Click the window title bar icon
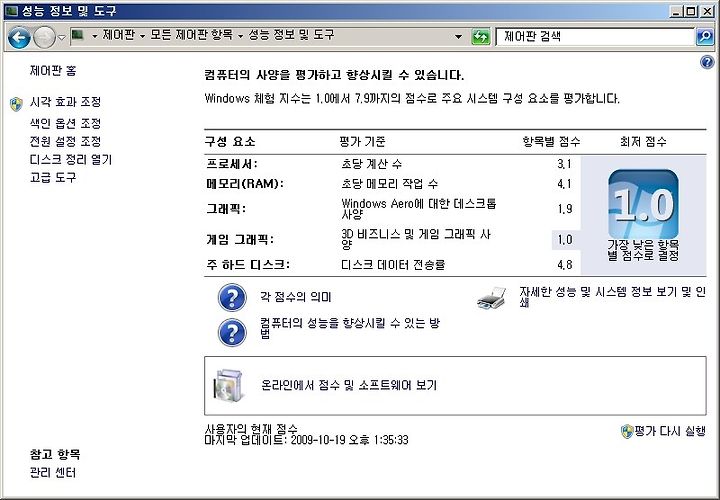The image size is (720, 500). coord(11,11)
